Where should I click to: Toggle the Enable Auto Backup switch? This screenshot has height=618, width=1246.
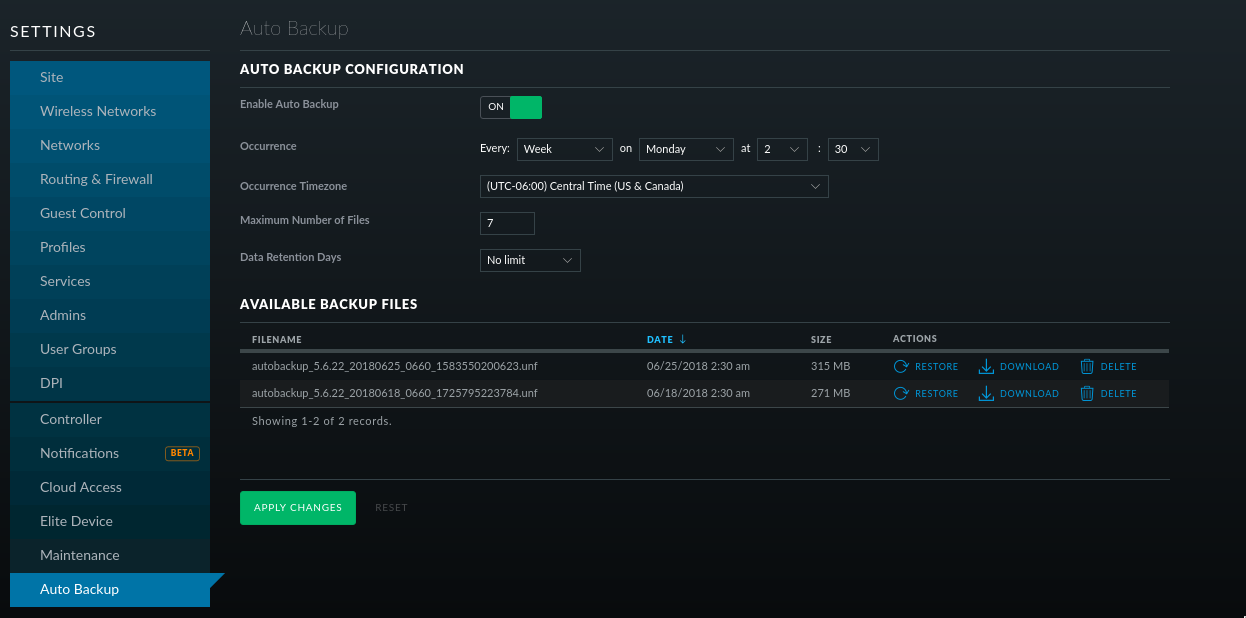tap(511, 107)
